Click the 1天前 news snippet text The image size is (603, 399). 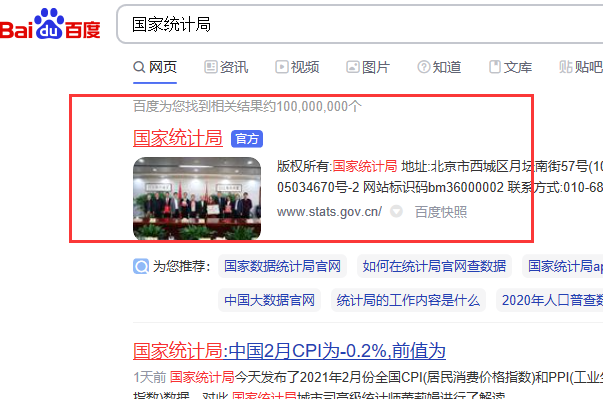(x=368, y=377)
